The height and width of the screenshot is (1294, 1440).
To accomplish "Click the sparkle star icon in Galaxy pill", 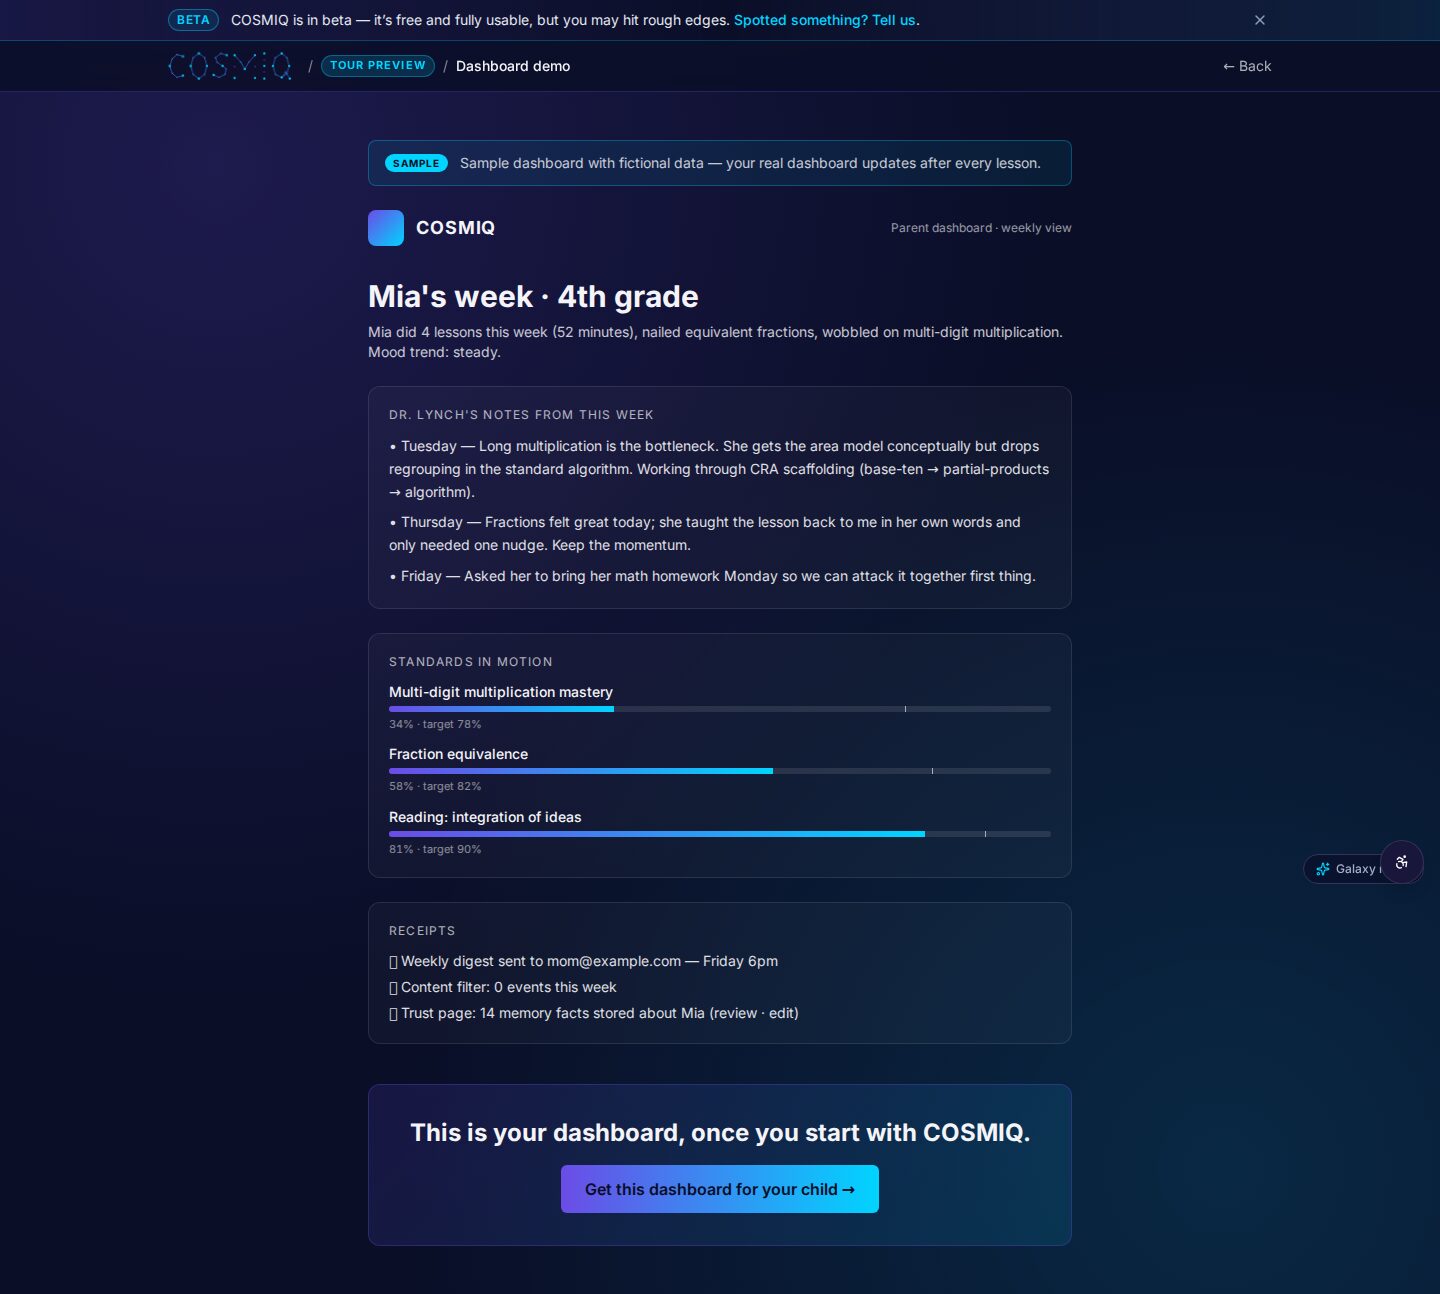I will pos(1323,869).
